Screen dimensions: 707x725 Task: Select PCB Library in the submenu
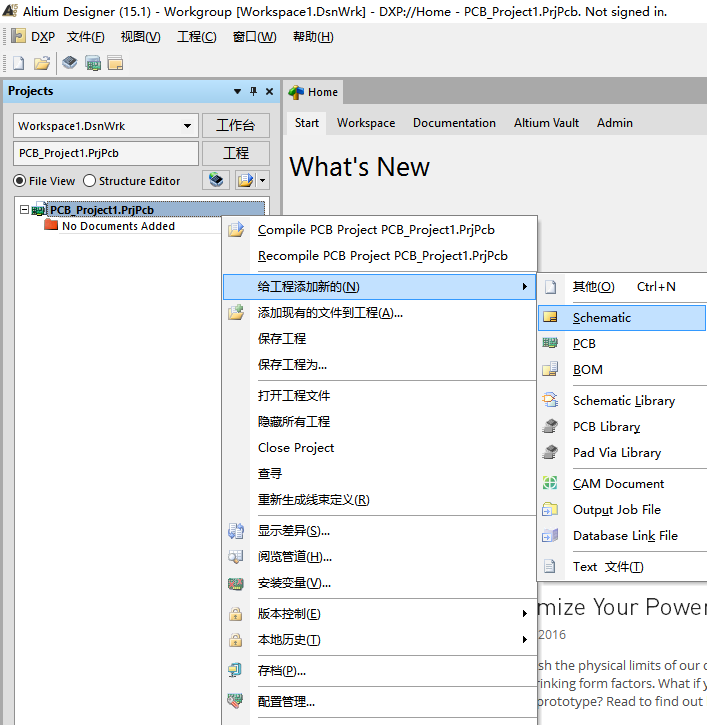pos(606,427)
